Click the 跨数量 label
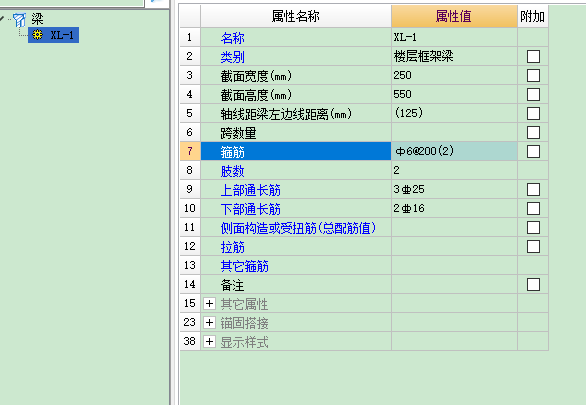Screen dimensions: 586x405 point(238,133)
